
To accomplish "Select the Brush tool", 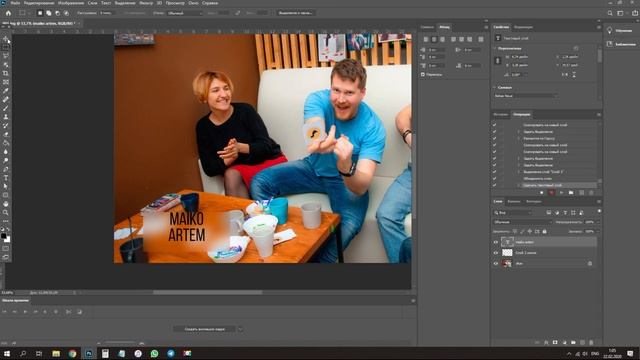I will [x=6, y=108].
